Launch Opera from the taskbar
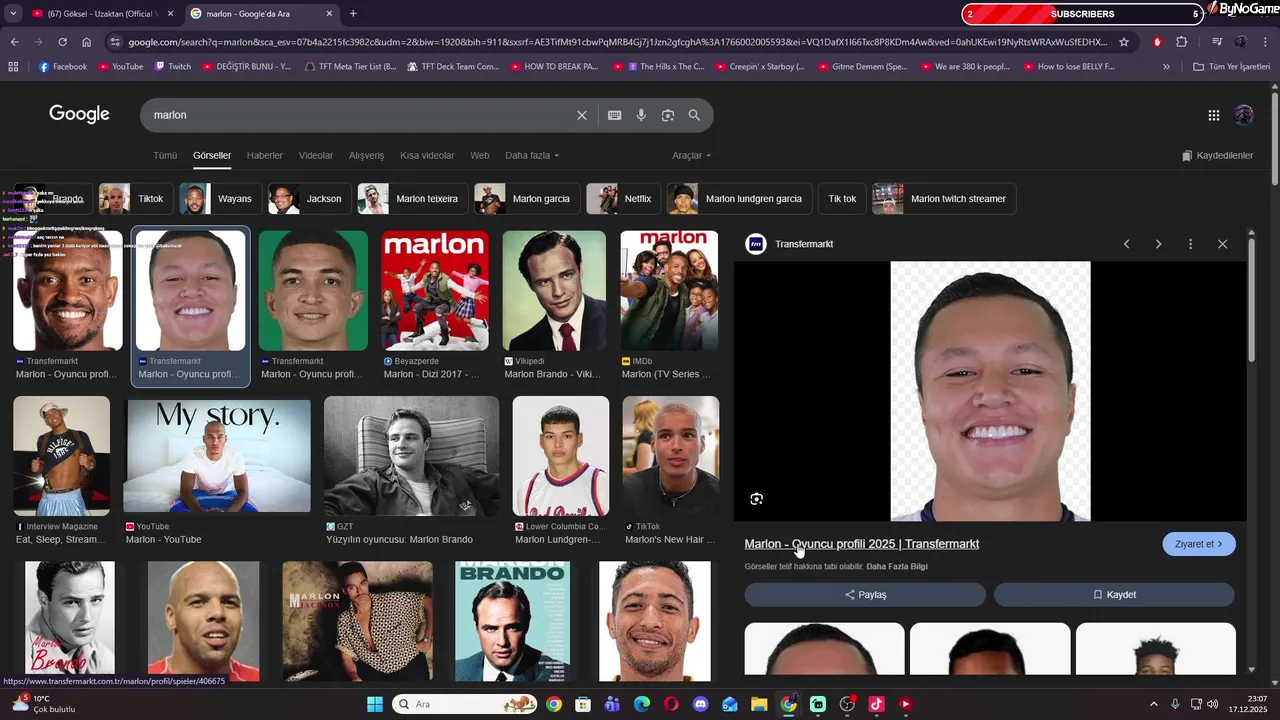This screenshot has height=720, width=1280. pos(671,704)
